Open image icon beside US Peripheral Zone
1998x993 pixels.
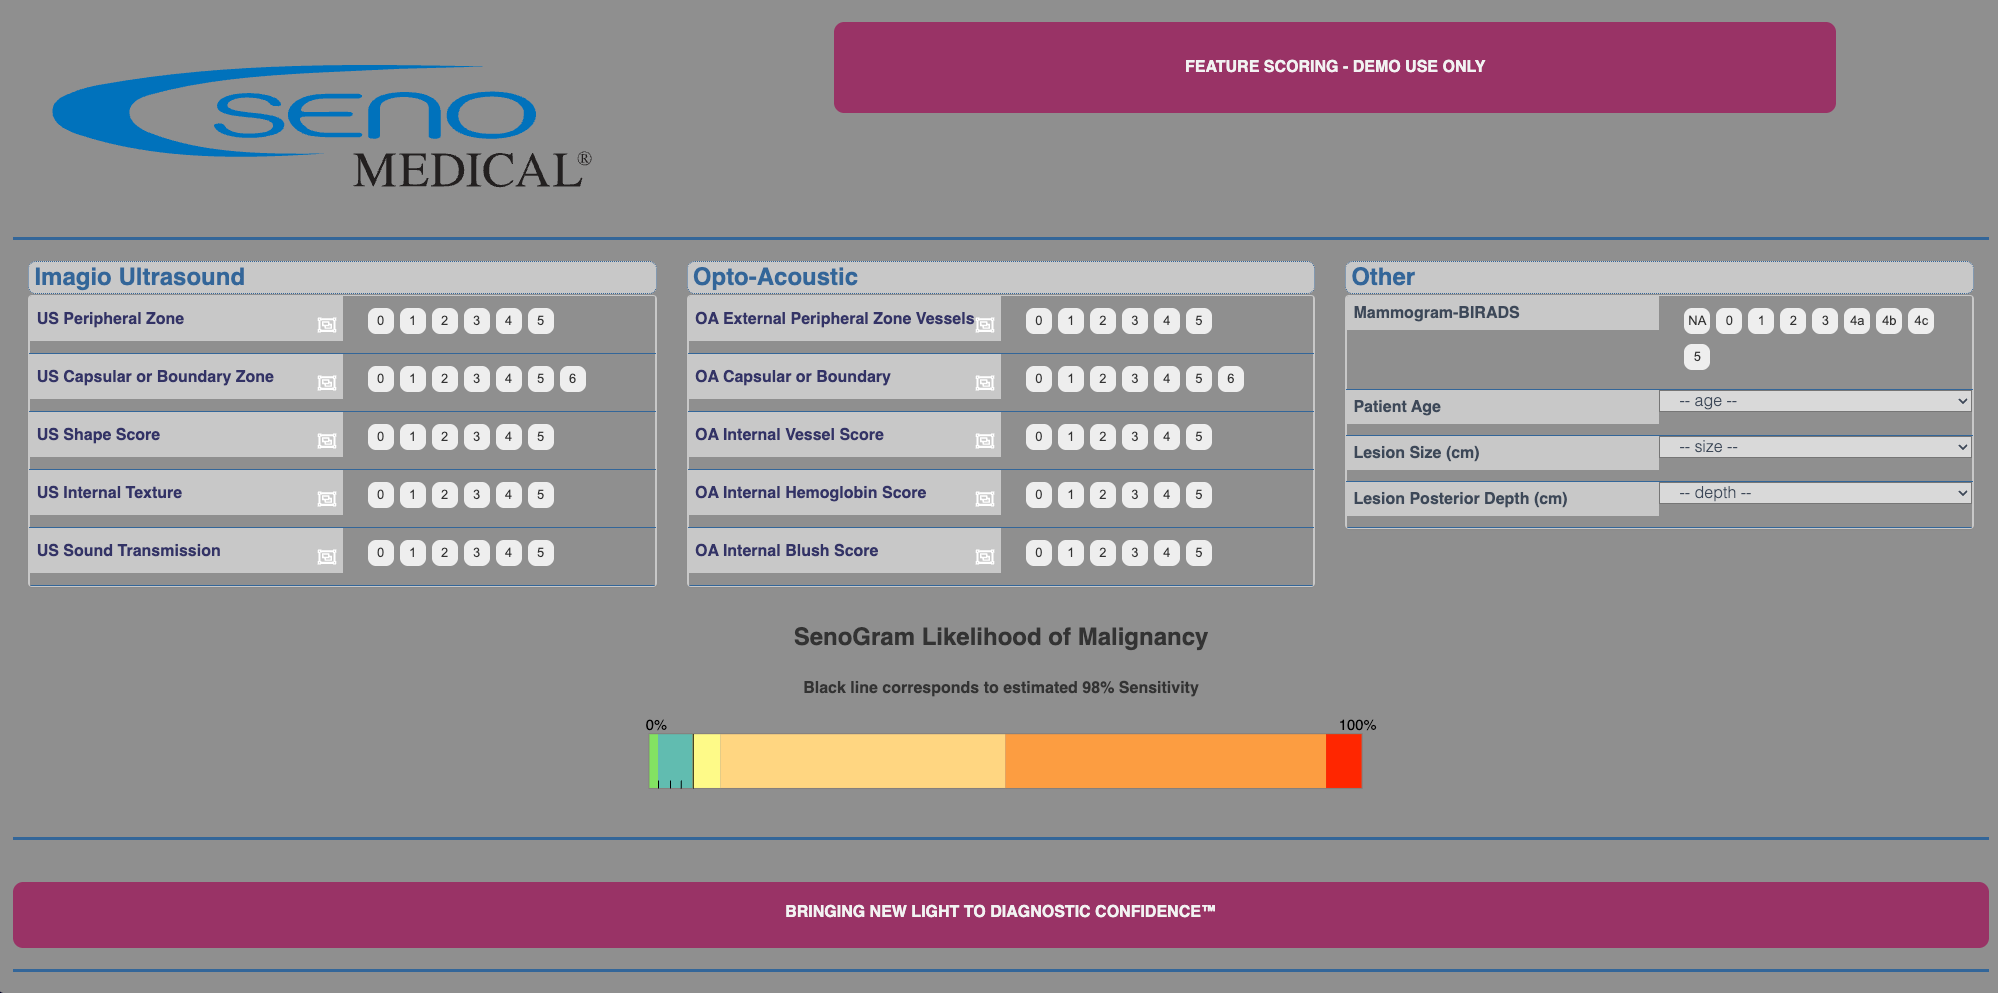pos(326,325)
